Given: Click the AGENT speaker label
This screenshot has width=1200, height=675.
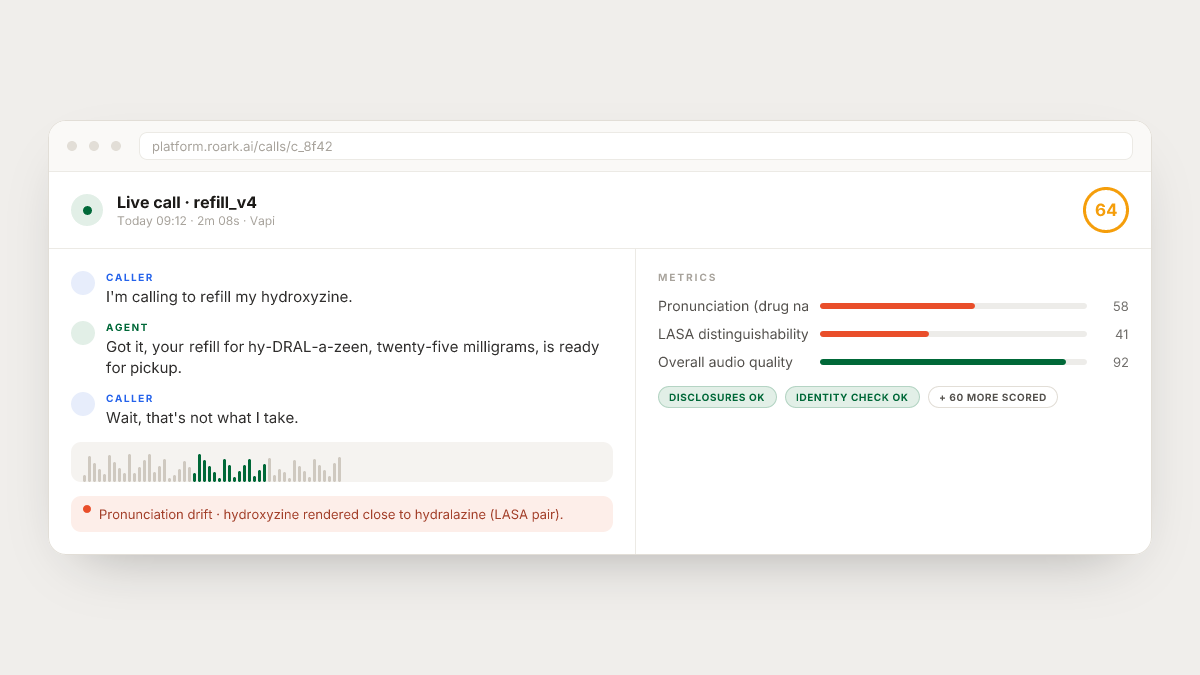Looking at the screenshot, I should coord(127,328).
